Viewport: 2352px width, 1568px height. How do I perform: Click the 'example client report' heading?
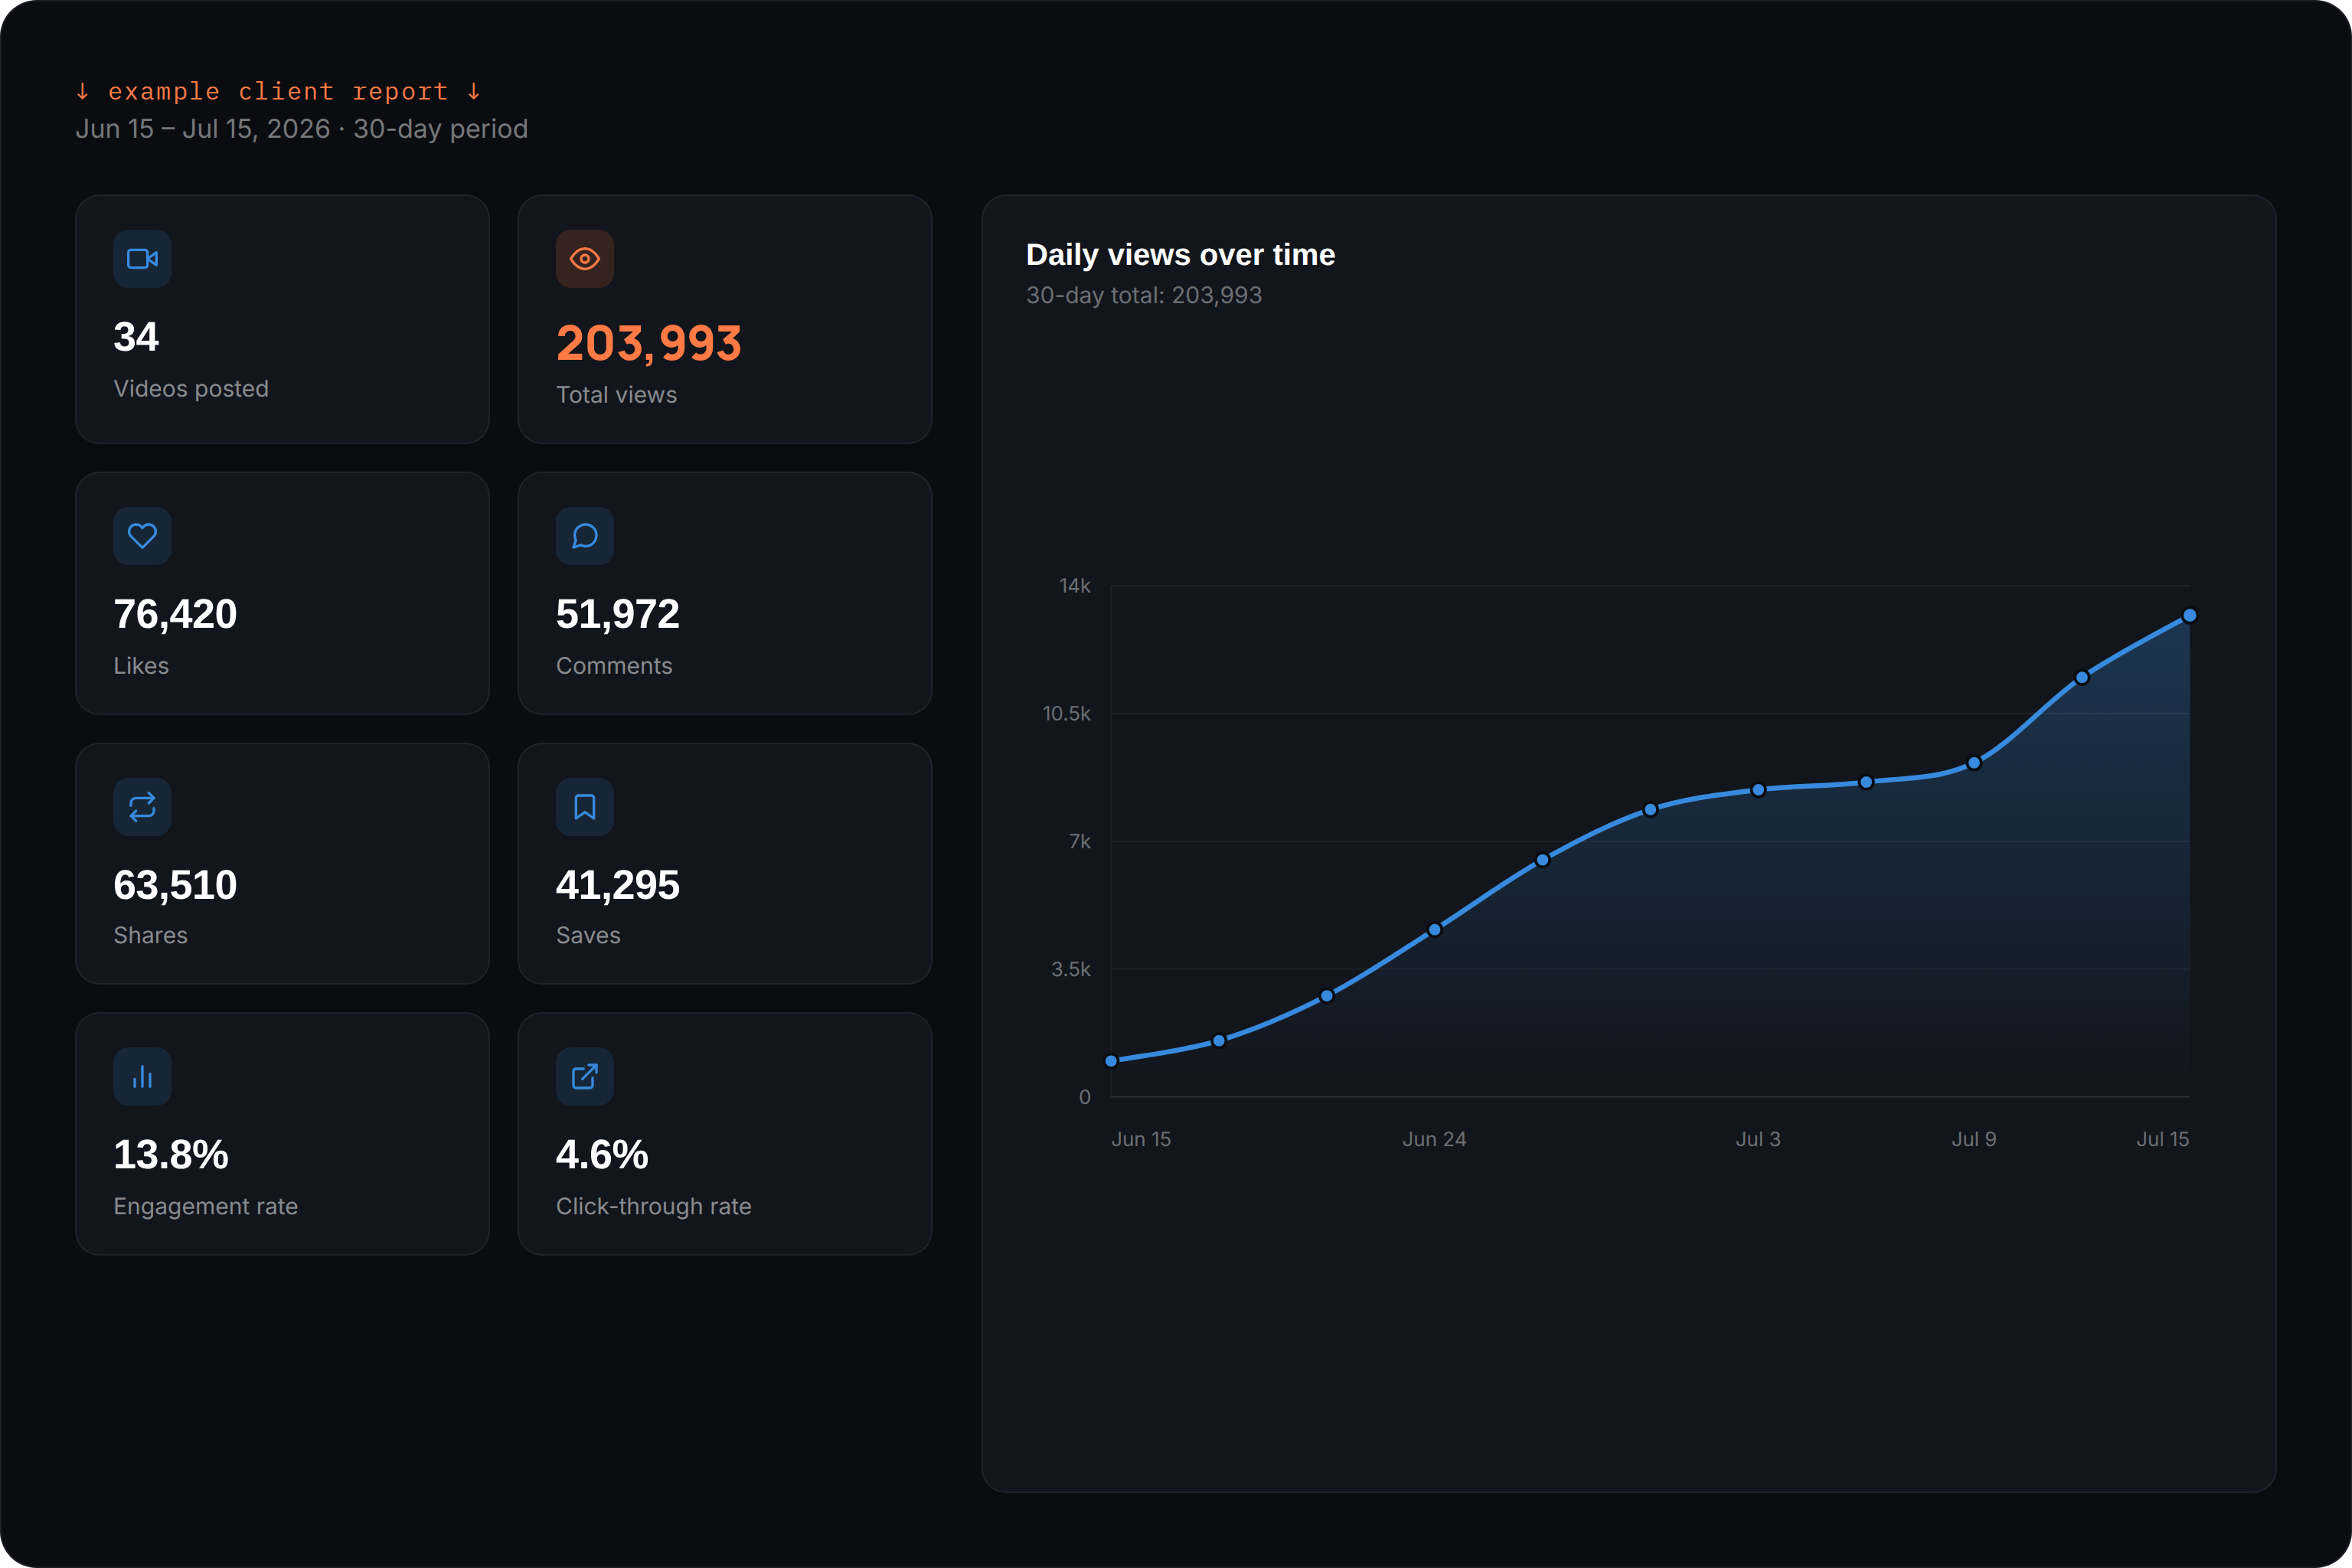(278, 91)
